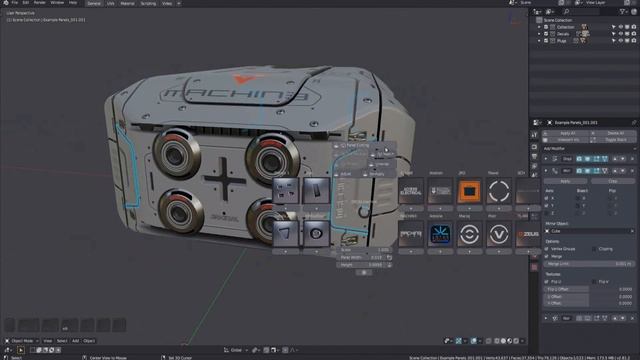
Task: Select the ACCESS ELECTRICAL decal thumbnail
Action: coord(411,191)
